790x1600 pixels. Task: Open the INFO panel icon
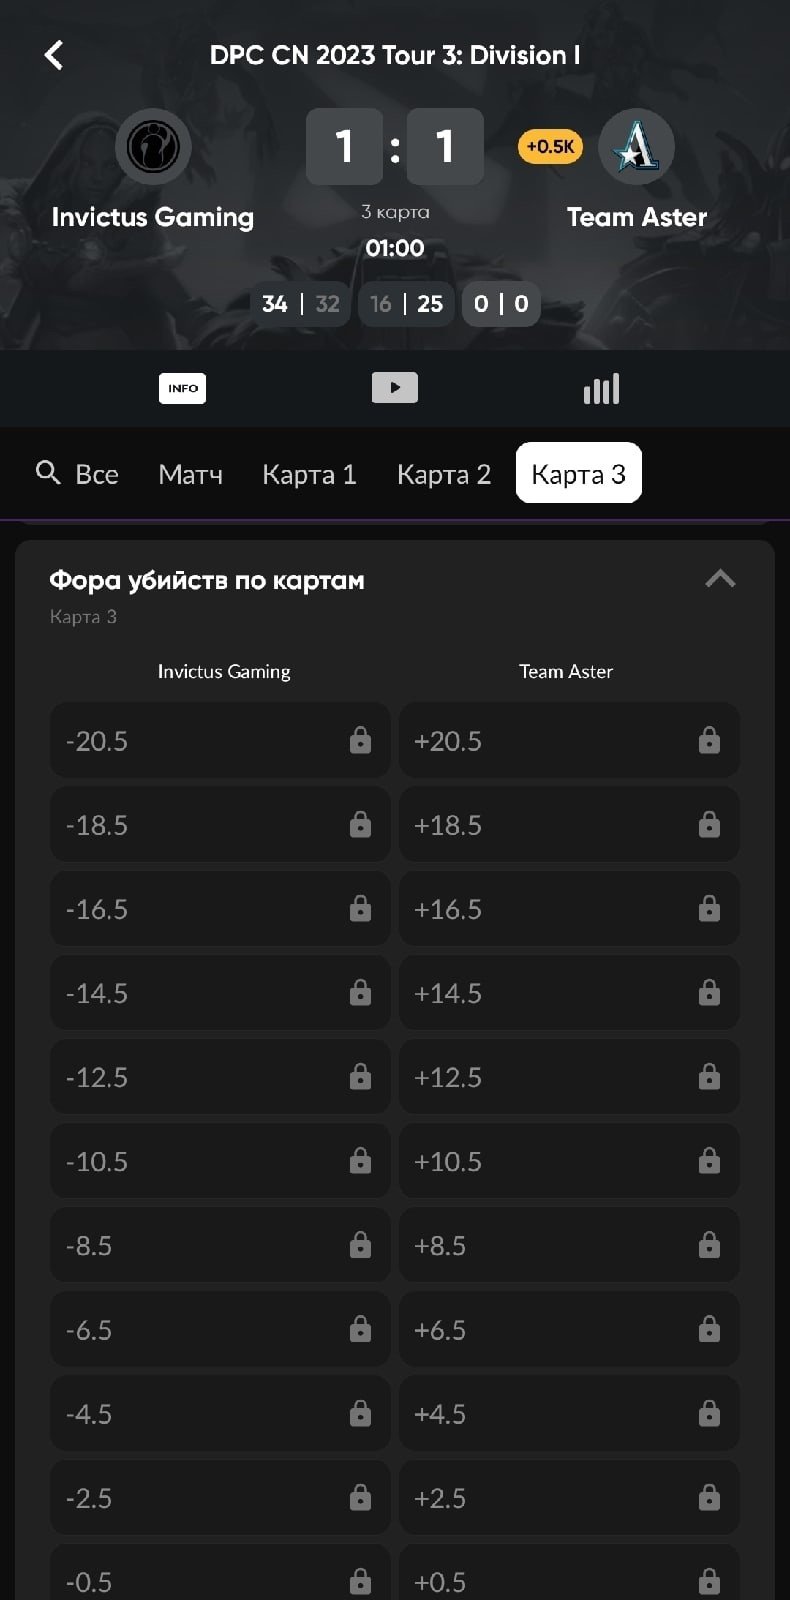pos(182,388)
